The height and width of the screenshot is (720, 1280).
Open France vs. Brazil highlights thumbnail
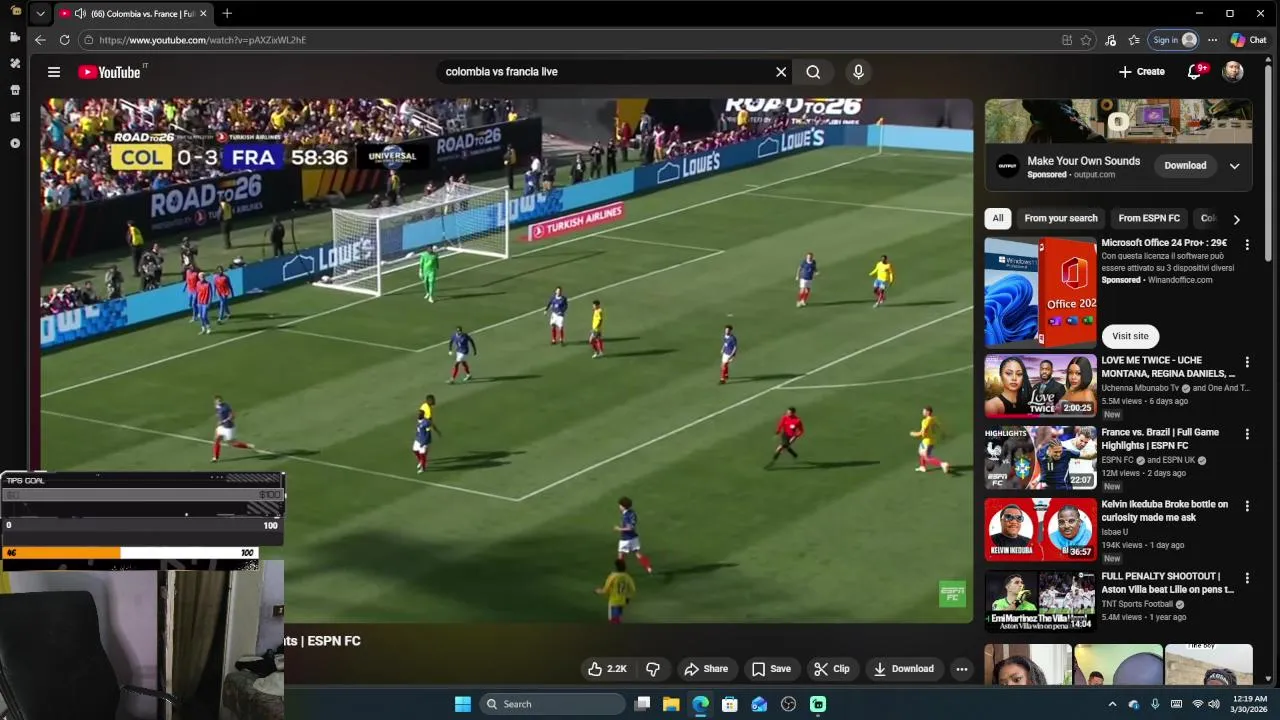[x=1040, y=457]
